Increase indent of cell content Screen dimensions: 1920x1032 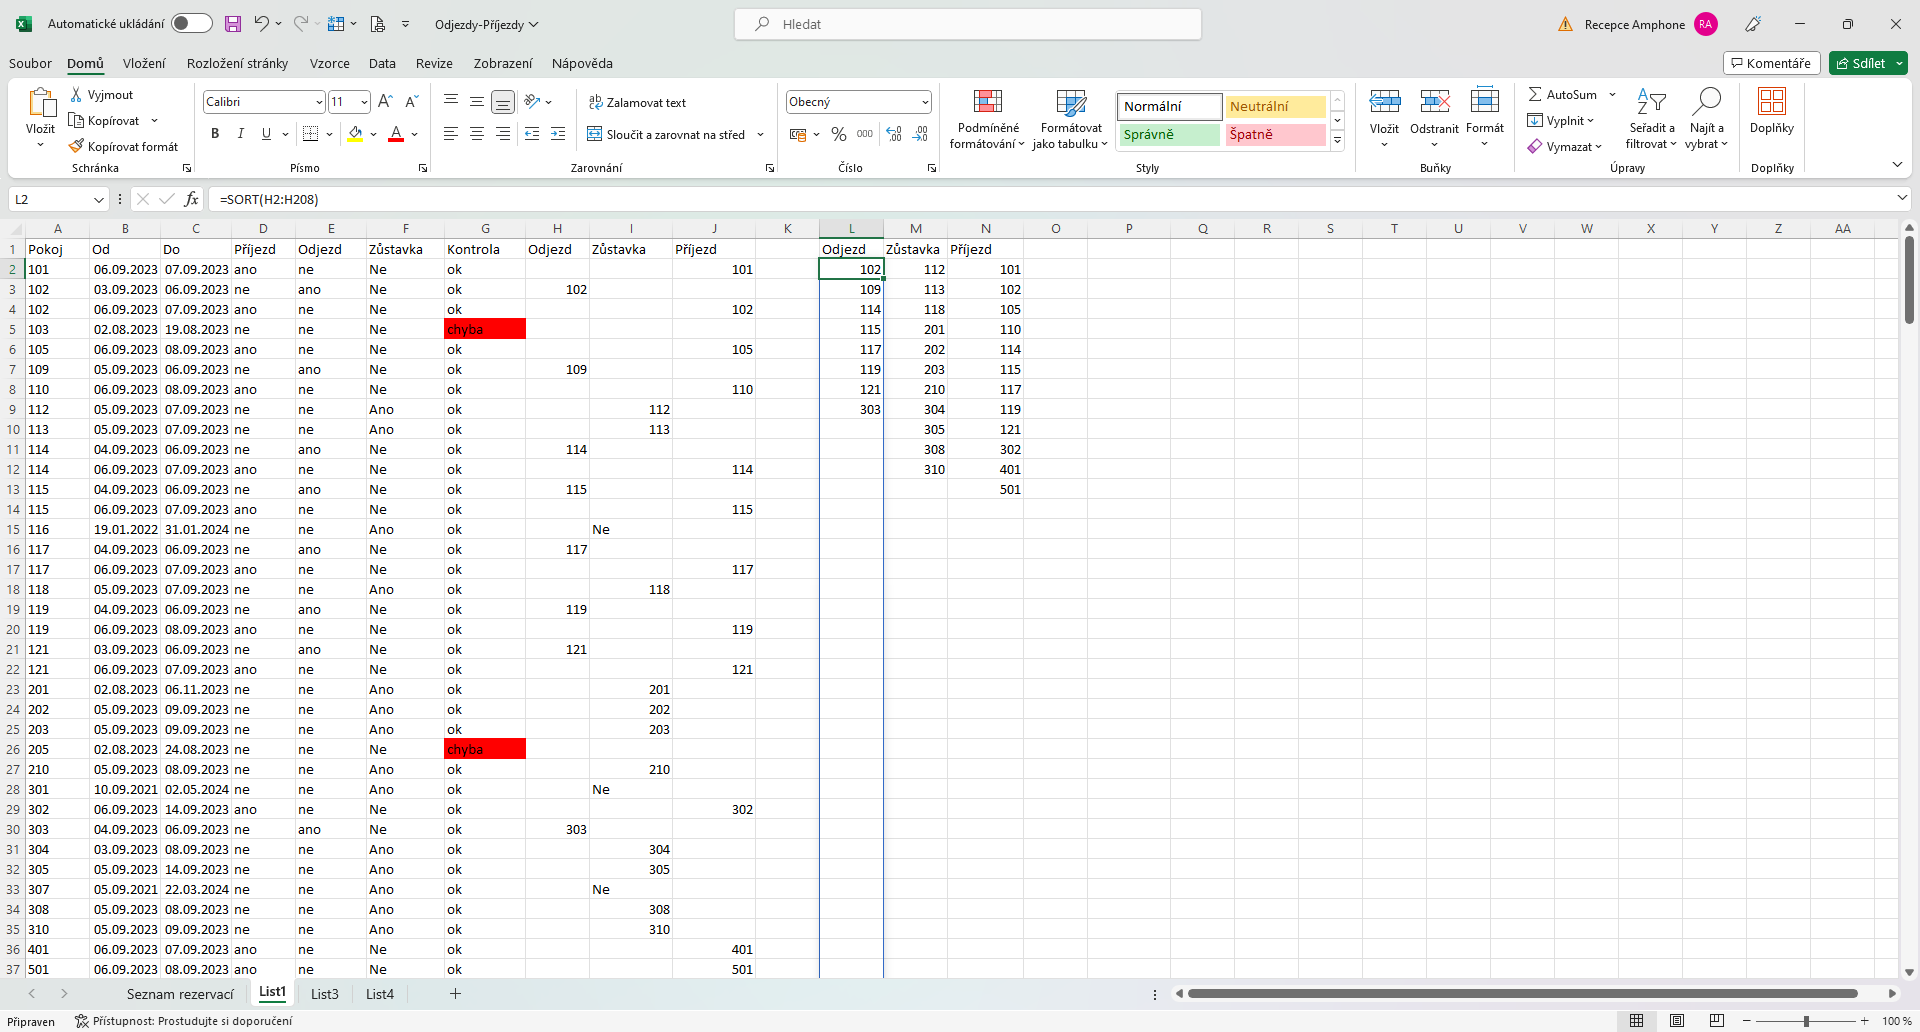558,134
